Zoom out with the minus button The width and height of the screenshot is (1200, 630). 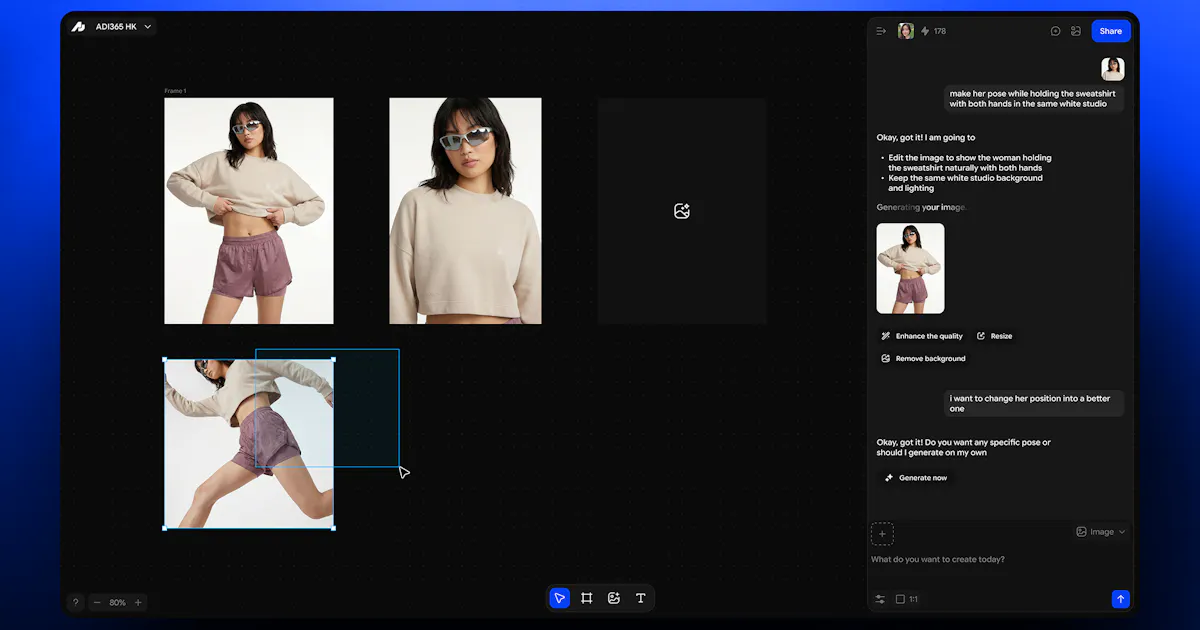(97, 602)
